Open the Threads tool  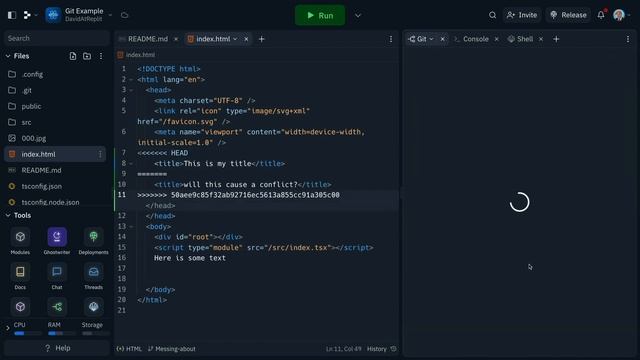(93, 276)
